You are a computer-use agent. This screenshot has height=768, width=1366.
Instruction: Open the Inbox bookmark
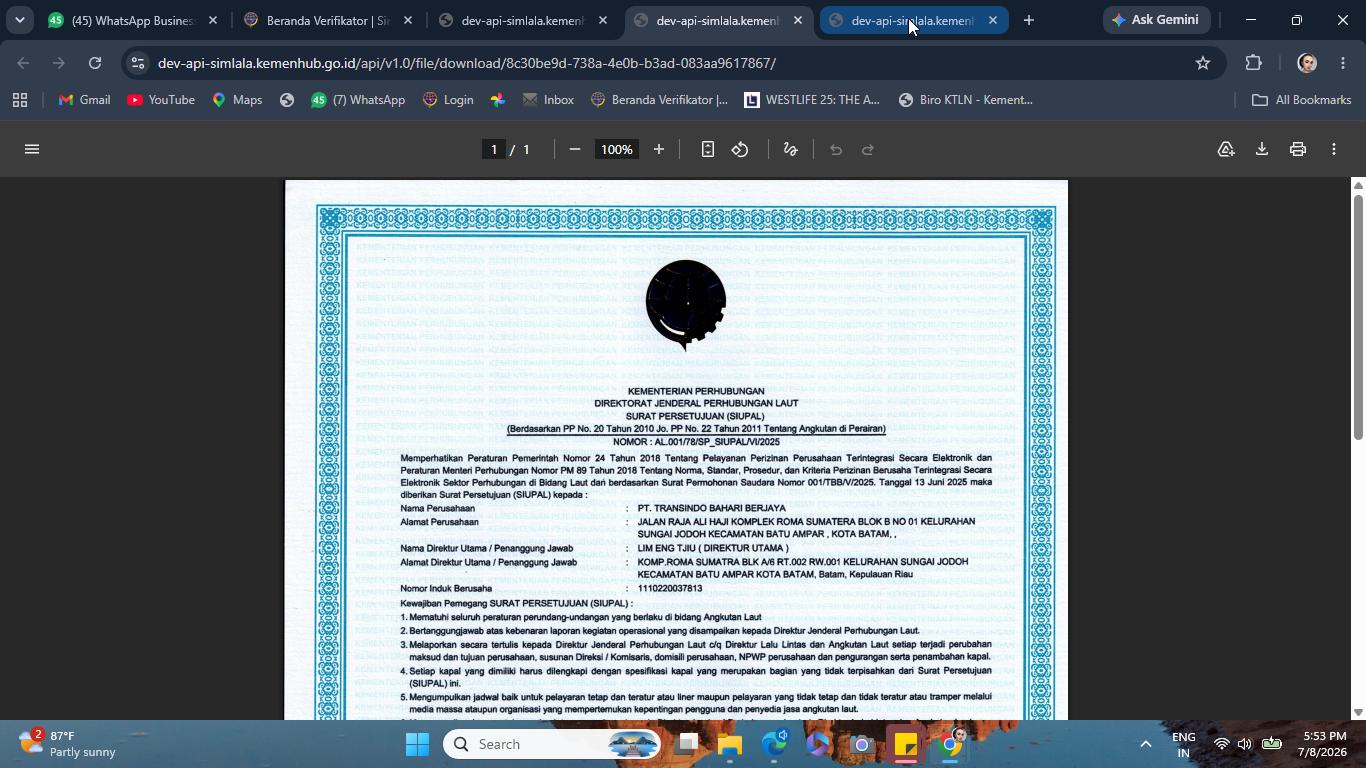point(548,100)
